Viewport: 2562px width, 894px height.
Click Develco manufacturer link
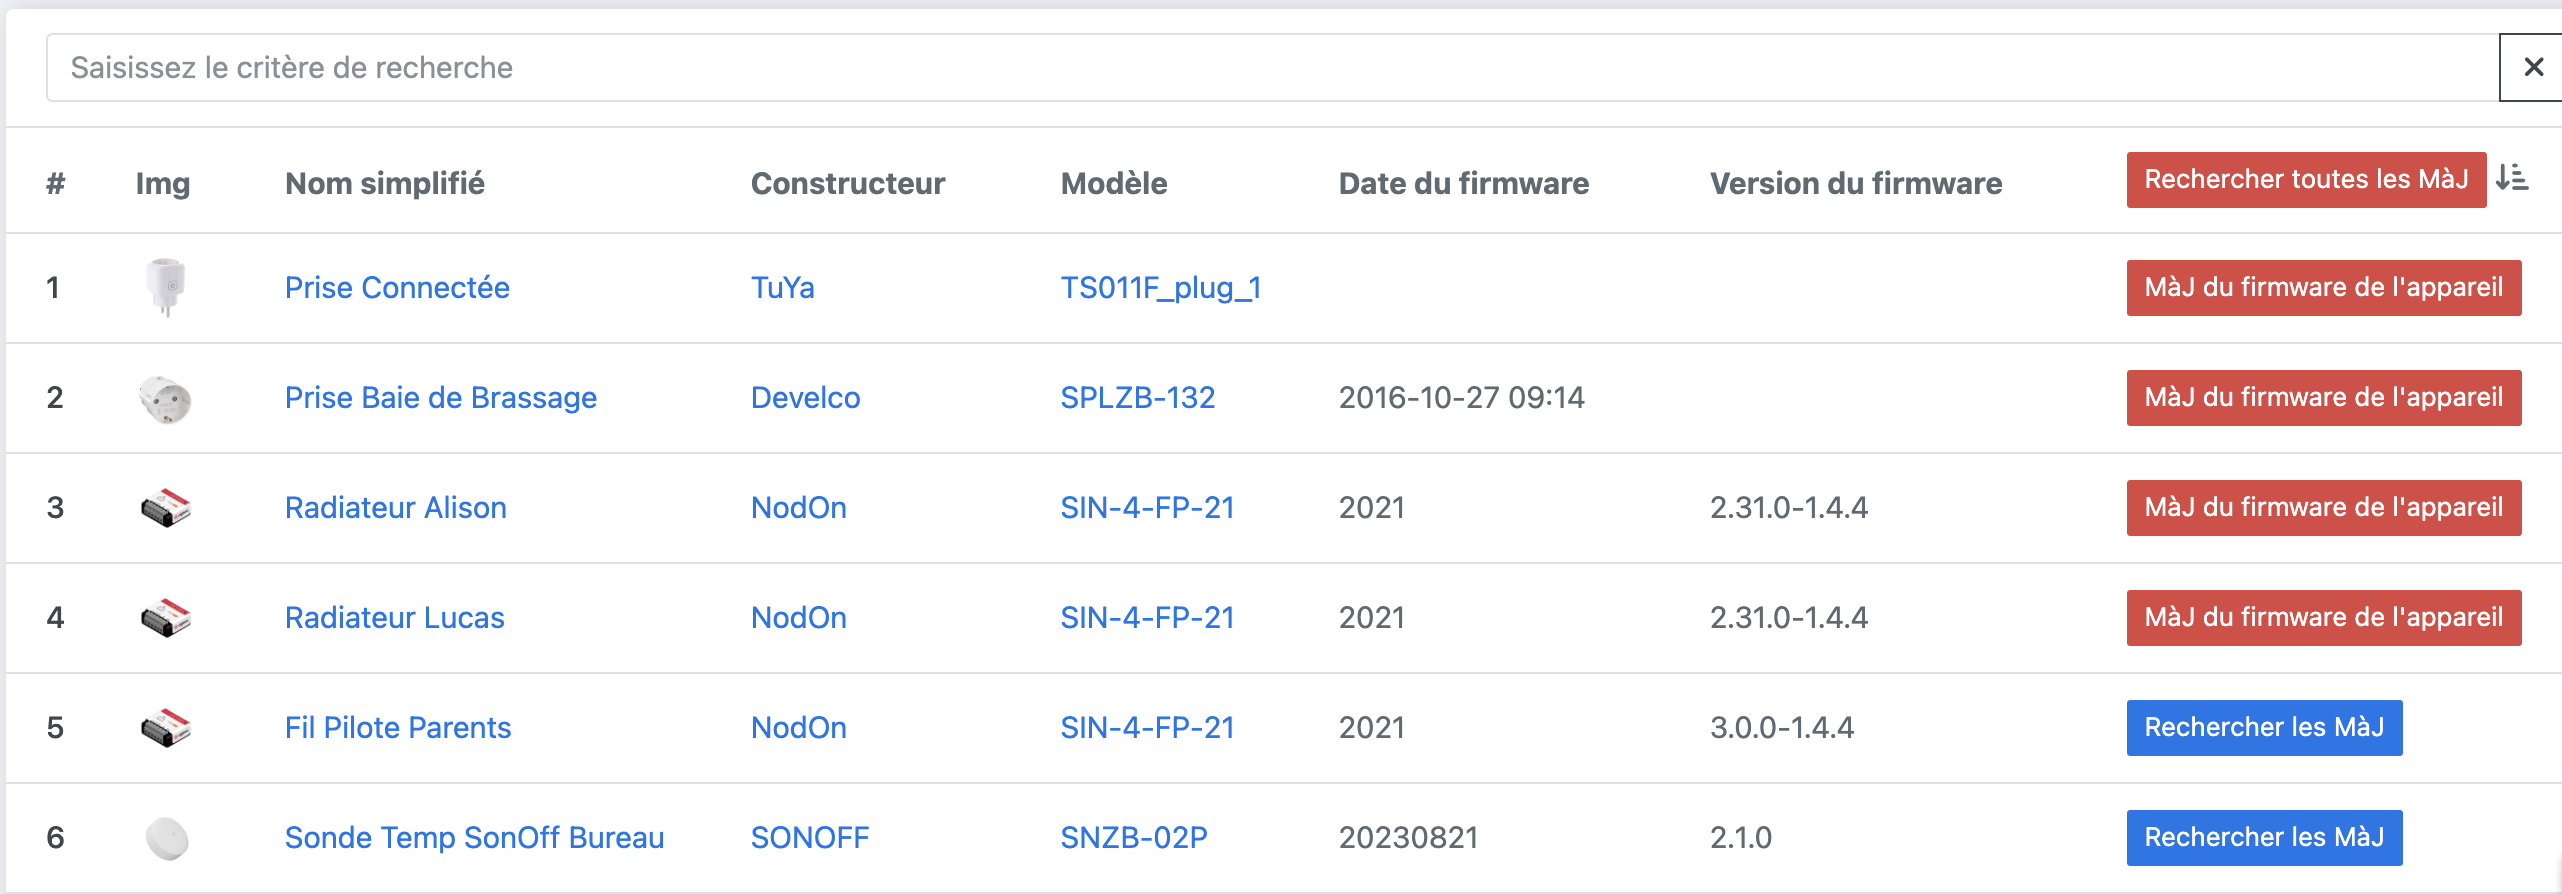[x=805, y=398]
